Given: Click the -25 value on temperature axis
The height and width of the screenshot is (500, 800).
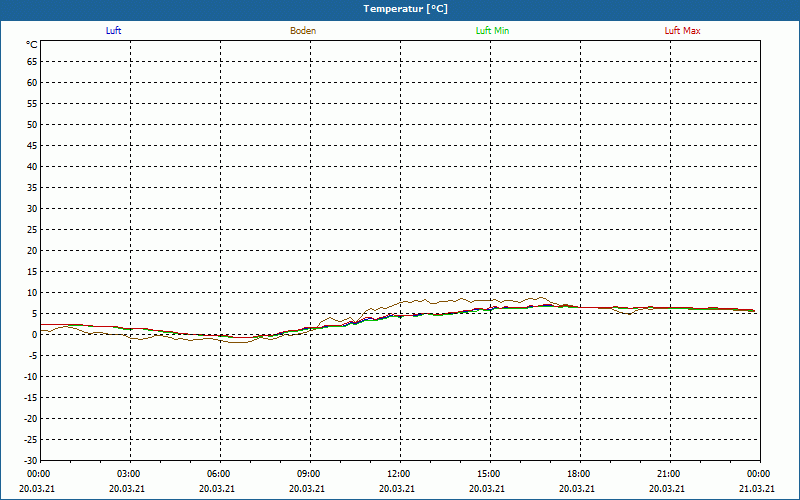Looking at the screenshot, I should point(31,440).
